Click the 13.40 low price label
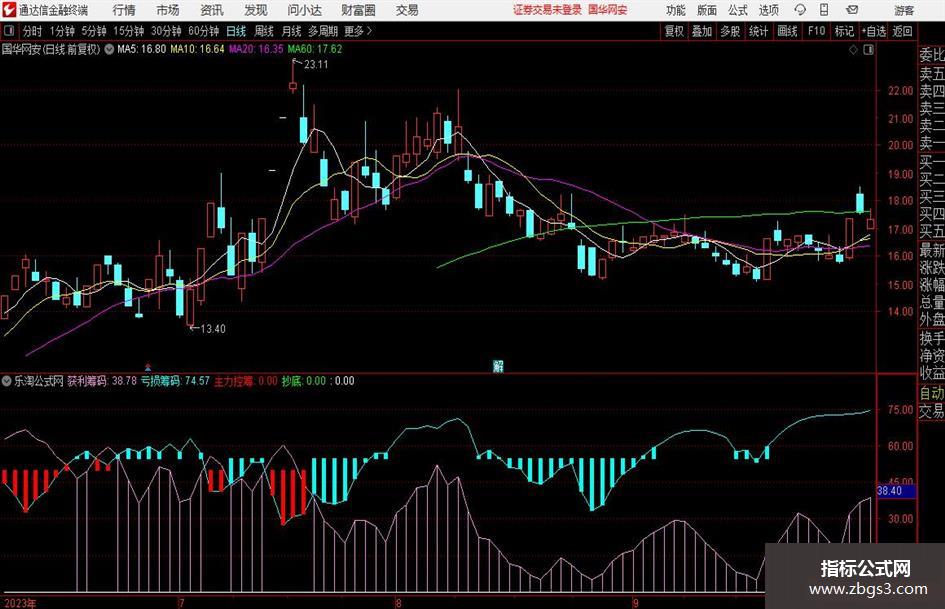 (x=213, y=329)
